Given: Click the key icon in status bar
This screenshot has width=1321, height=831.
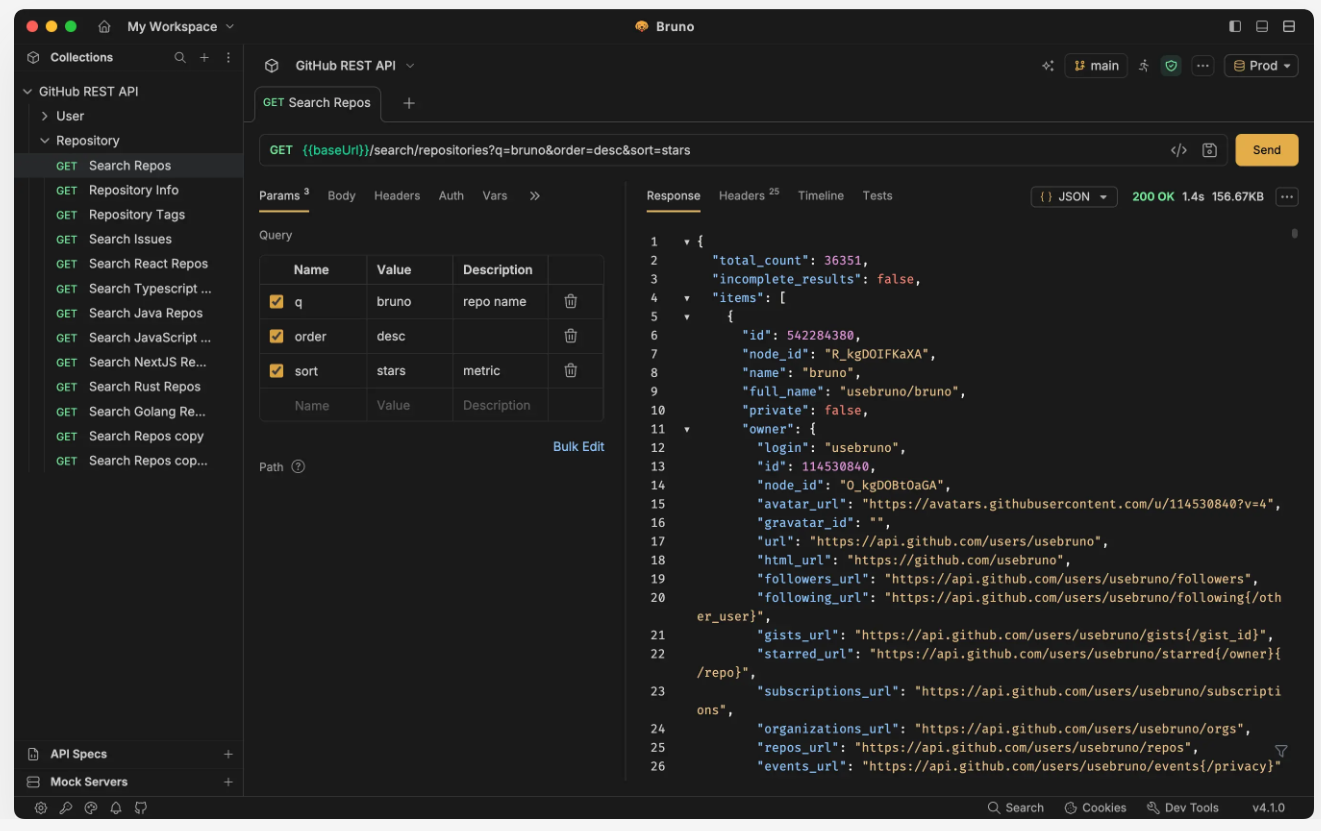Looking at the screenshot, I should tap(66, 807).
